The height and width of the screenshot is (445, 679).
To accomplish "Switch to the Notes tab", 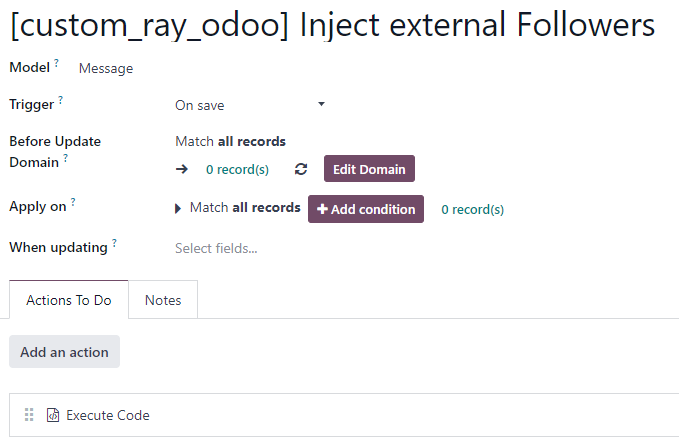I will (163, 300).
